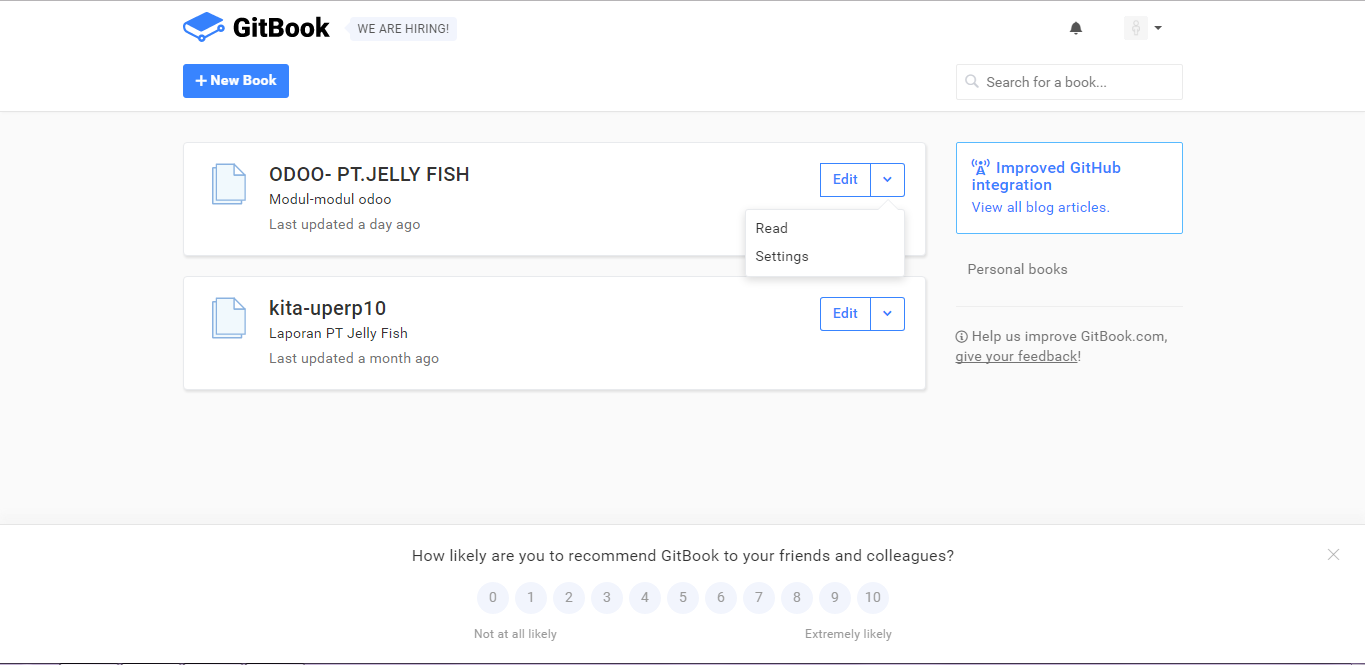Screen dimensions: 1365x665
Task: Select rating 5 in the survey
Action: pos(683,598)
